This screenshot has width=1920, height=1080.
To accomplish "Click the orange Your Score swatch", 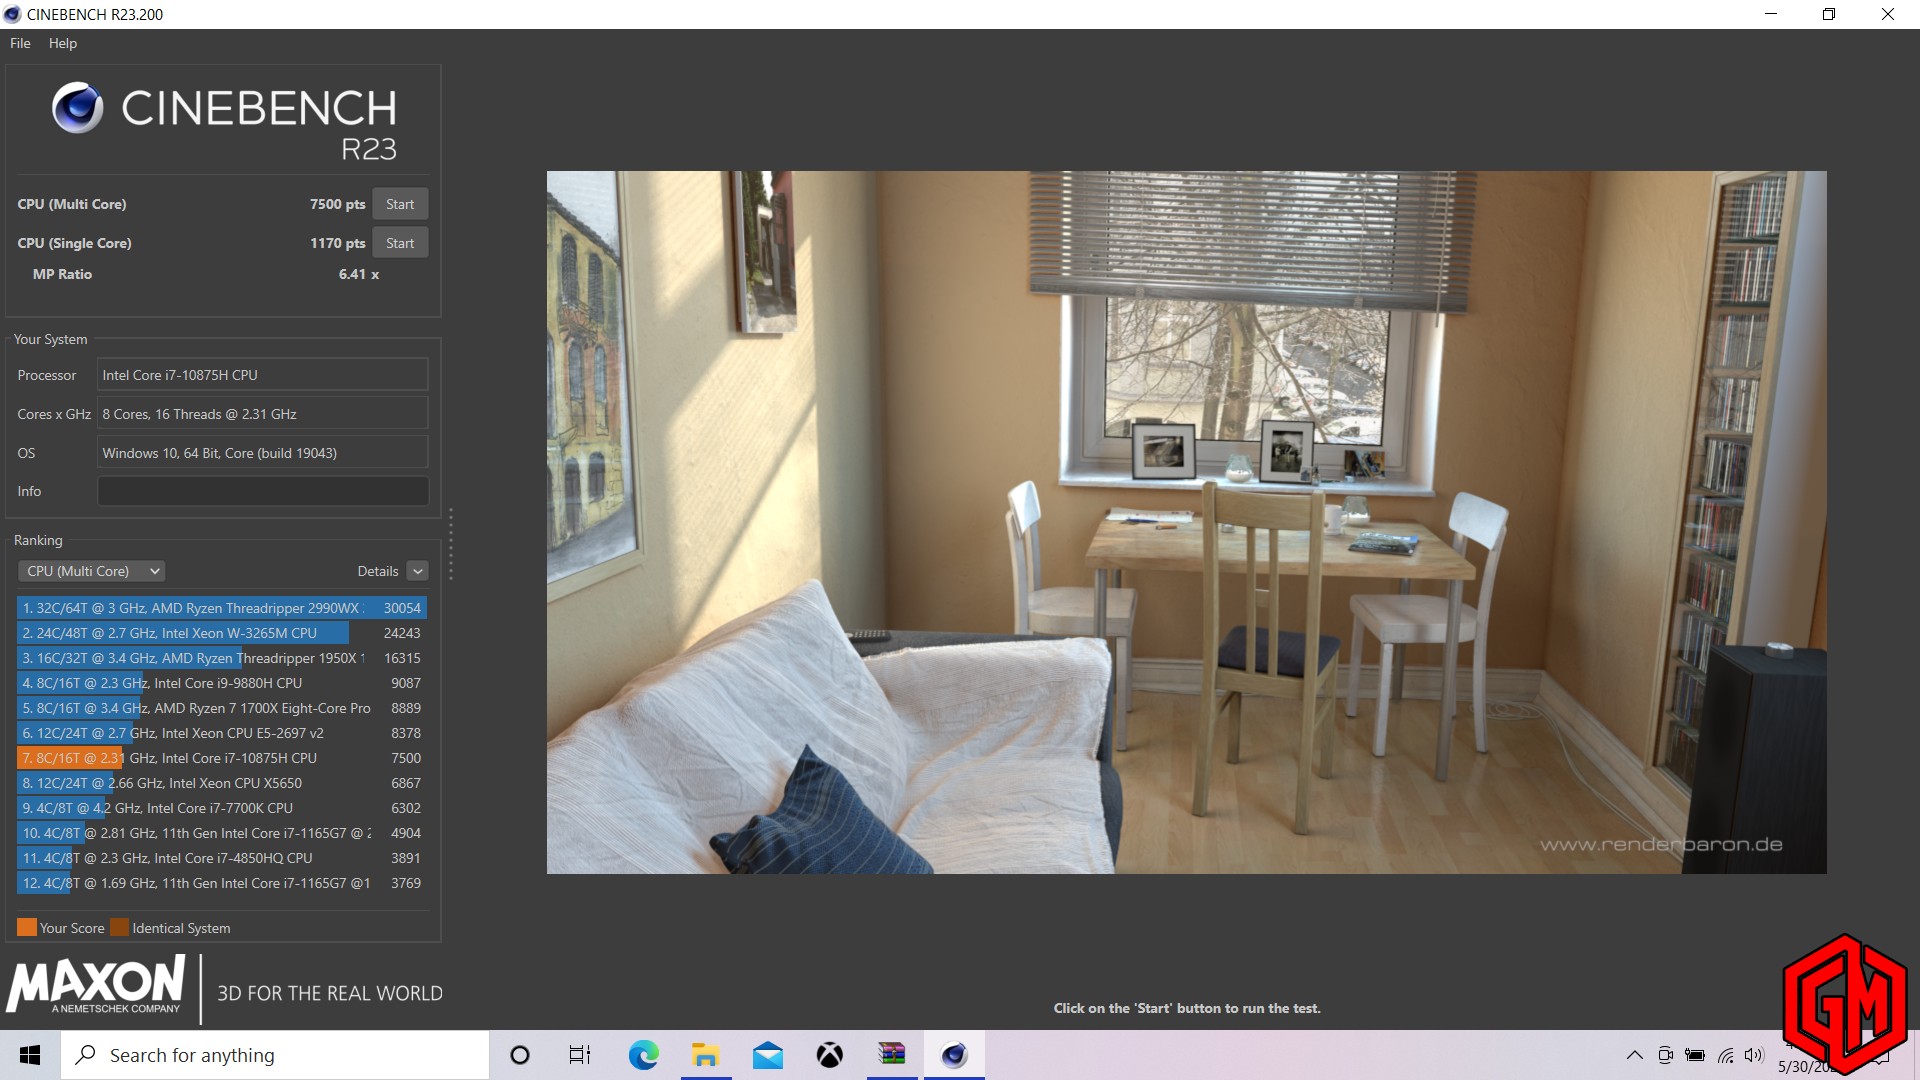I will [27, 927].
